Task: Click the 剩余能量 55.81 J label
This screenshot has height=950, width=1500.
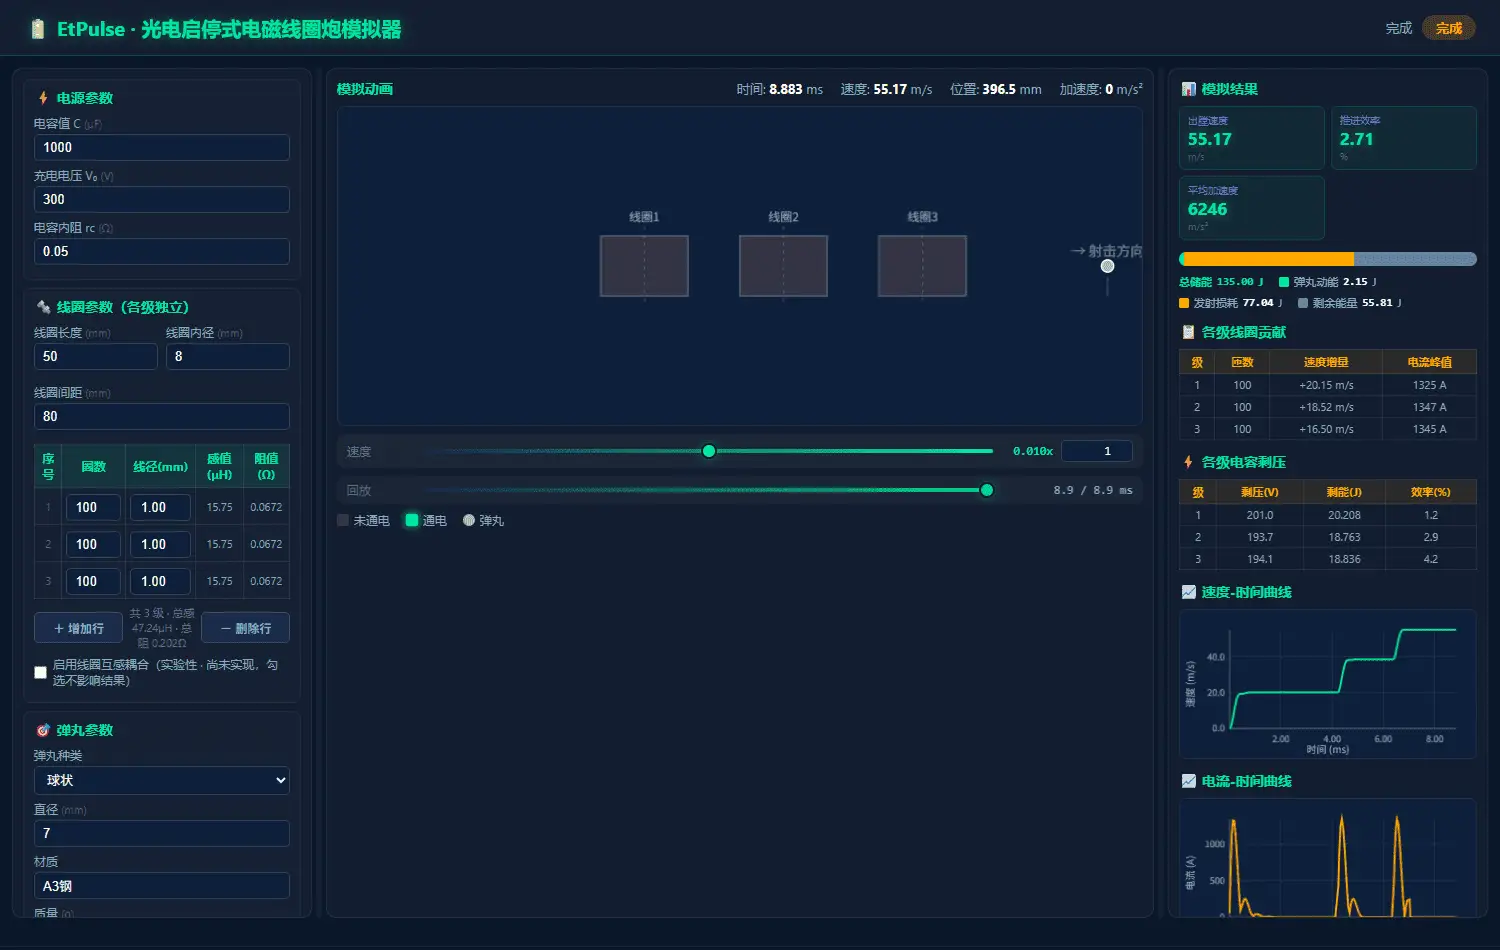Action: tap(1350, 303)
